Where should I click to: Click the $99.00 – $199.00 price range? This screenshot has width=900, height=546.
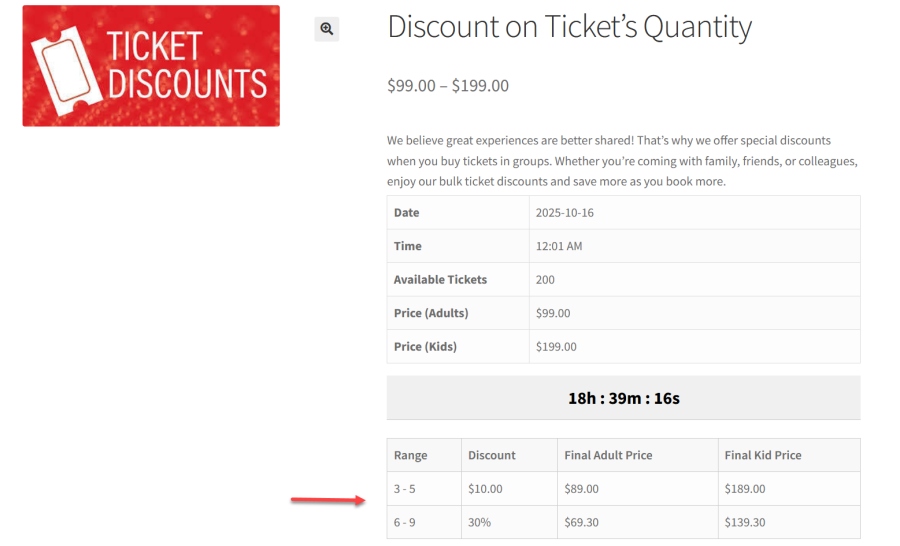click(448, 86)
